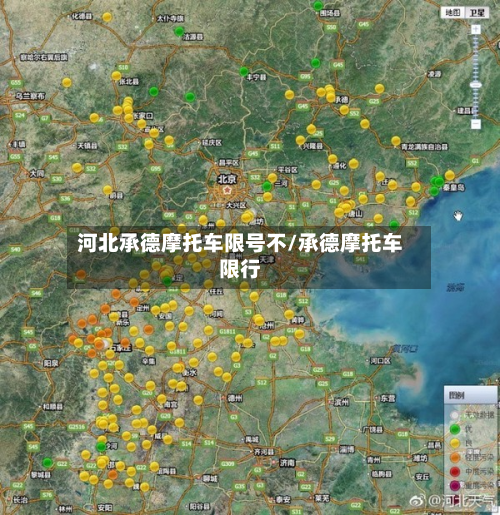The image size is (500, 515).
Task: Click the 太仆寺旗 label
Action: pos(170,19)
